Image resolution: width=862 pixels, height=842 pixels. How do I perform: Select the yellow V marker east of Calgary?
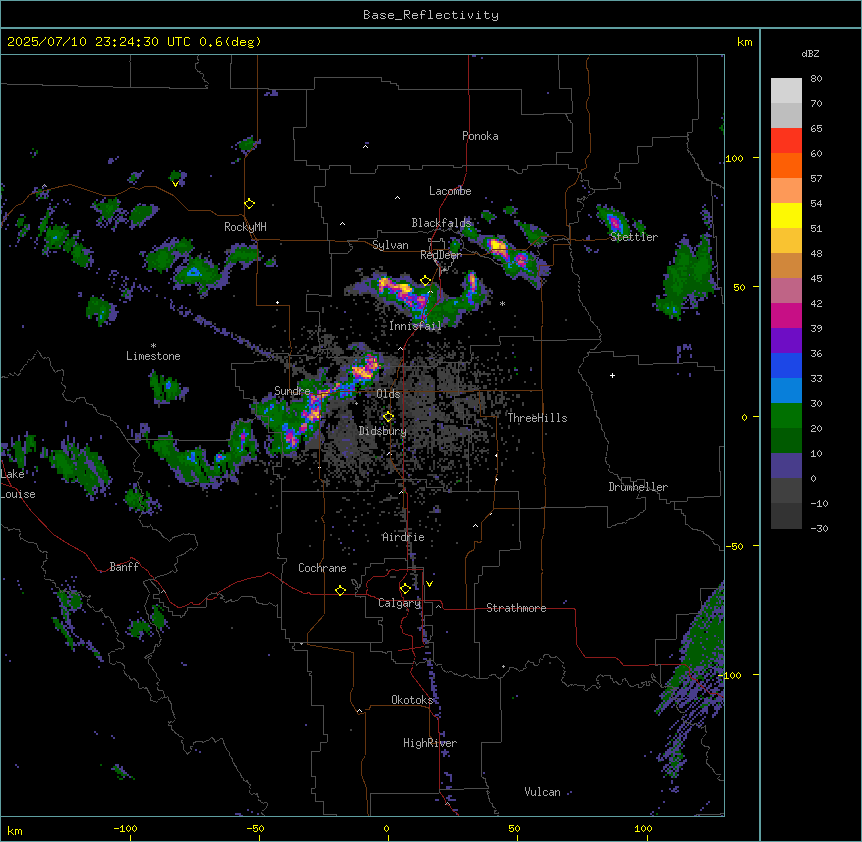click(429, 584)
